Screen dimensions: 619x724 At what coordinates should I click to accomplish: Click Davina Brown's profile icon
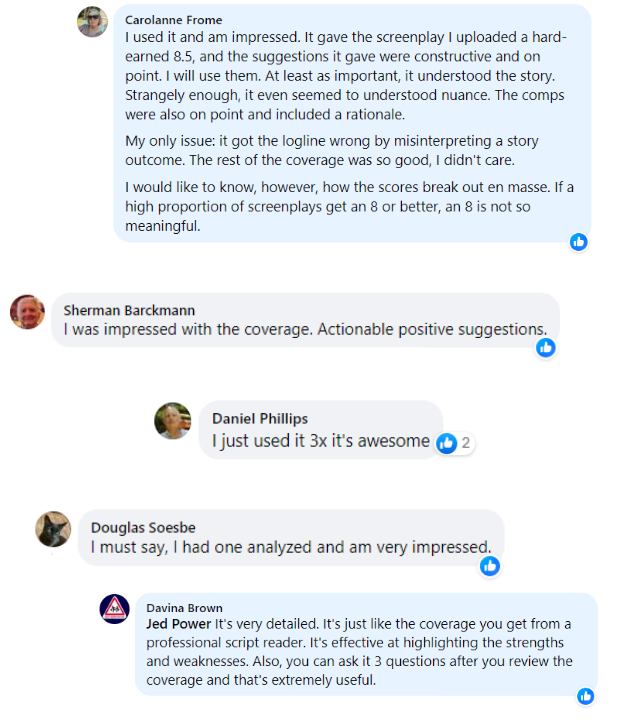tap(115, 609)
